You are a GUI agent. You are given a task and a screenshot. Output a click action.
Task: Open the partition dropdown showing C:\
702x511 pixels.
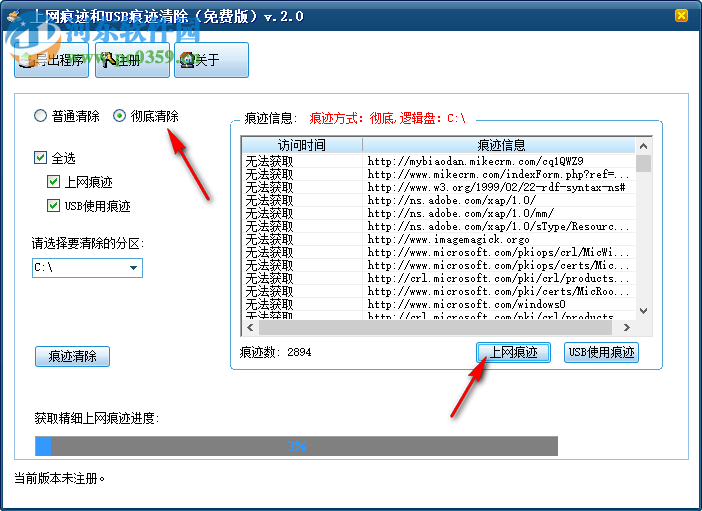point(87,268)
